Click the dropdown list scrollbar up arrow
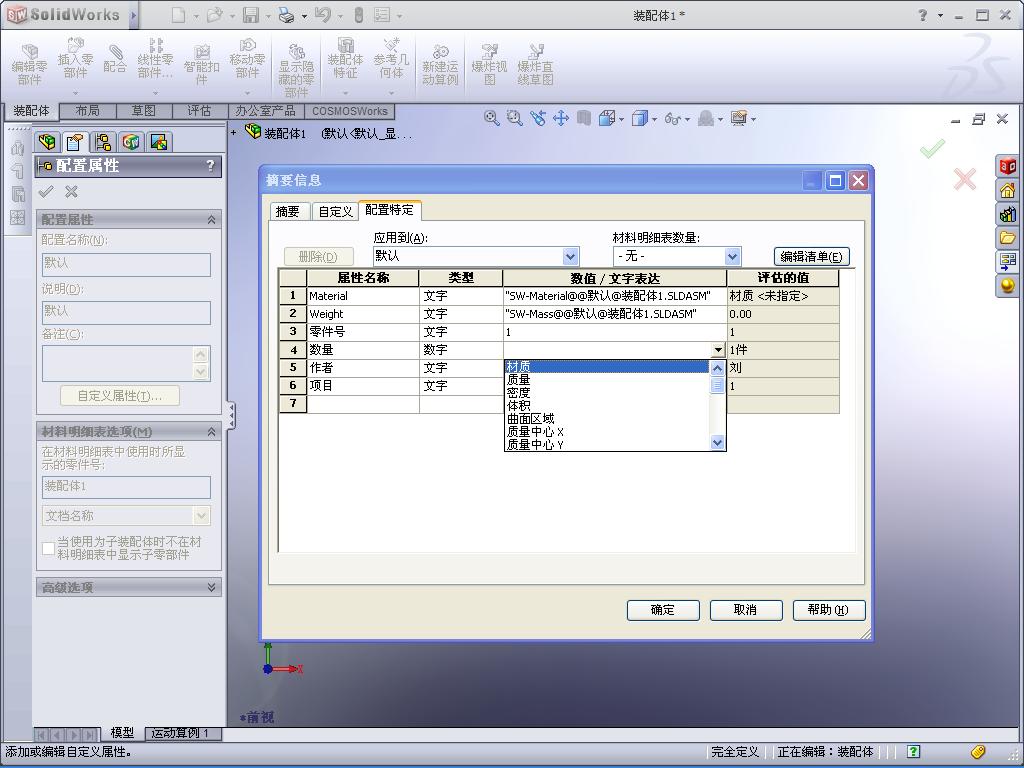This screenshot has width=1024, height=768. (717, 368)
